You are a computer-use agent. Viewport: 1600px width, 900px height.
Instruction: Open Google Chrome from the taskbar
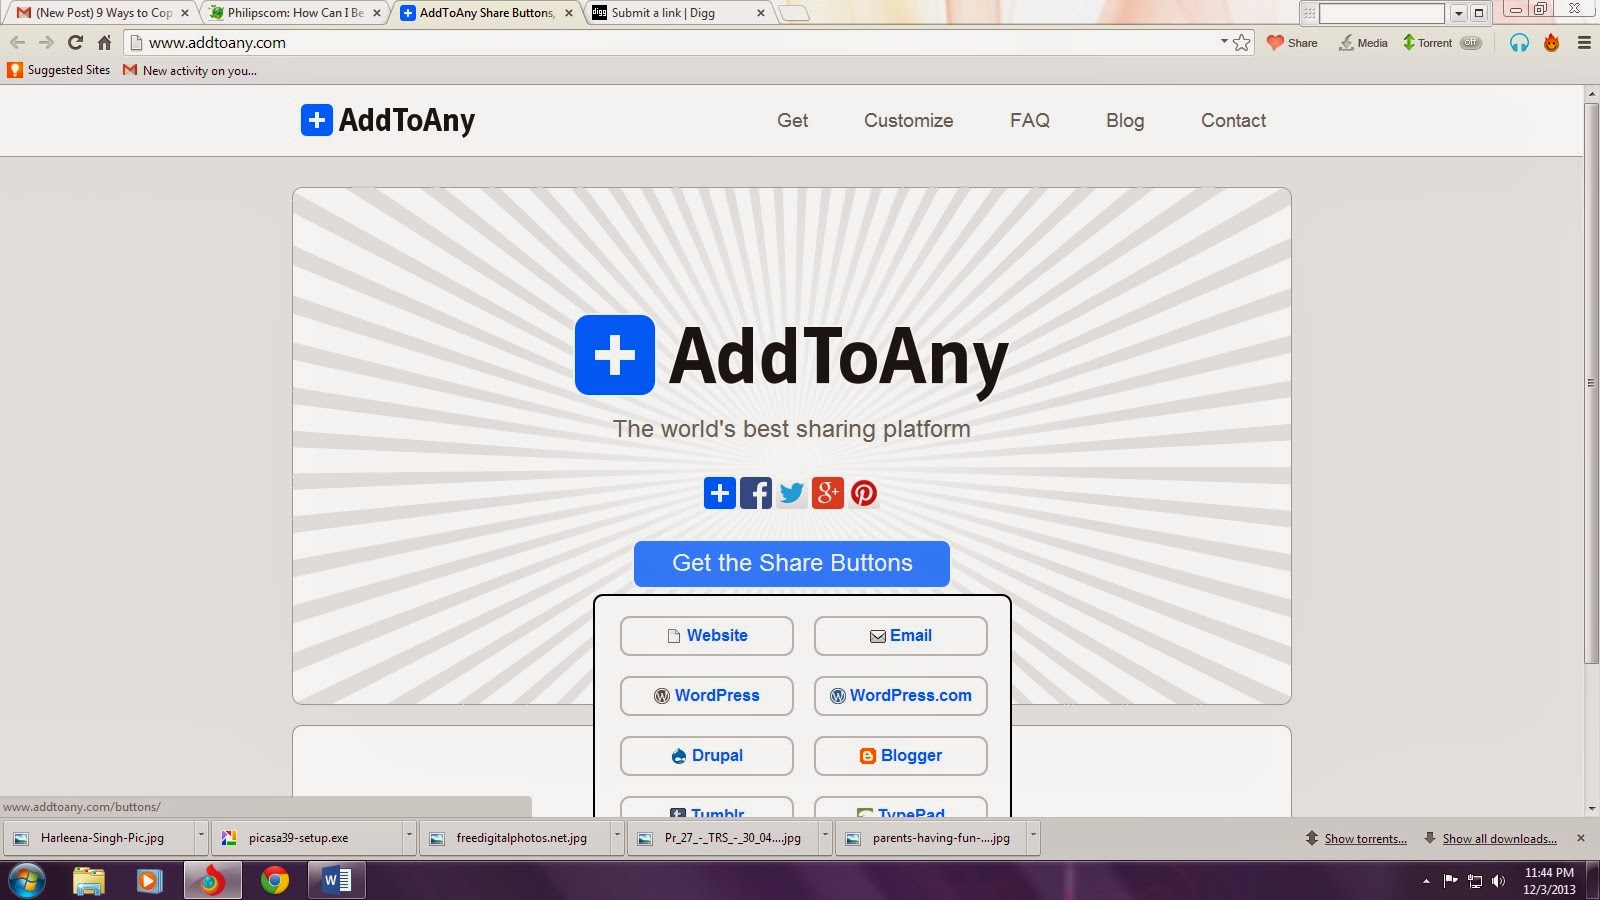(274, 881)
